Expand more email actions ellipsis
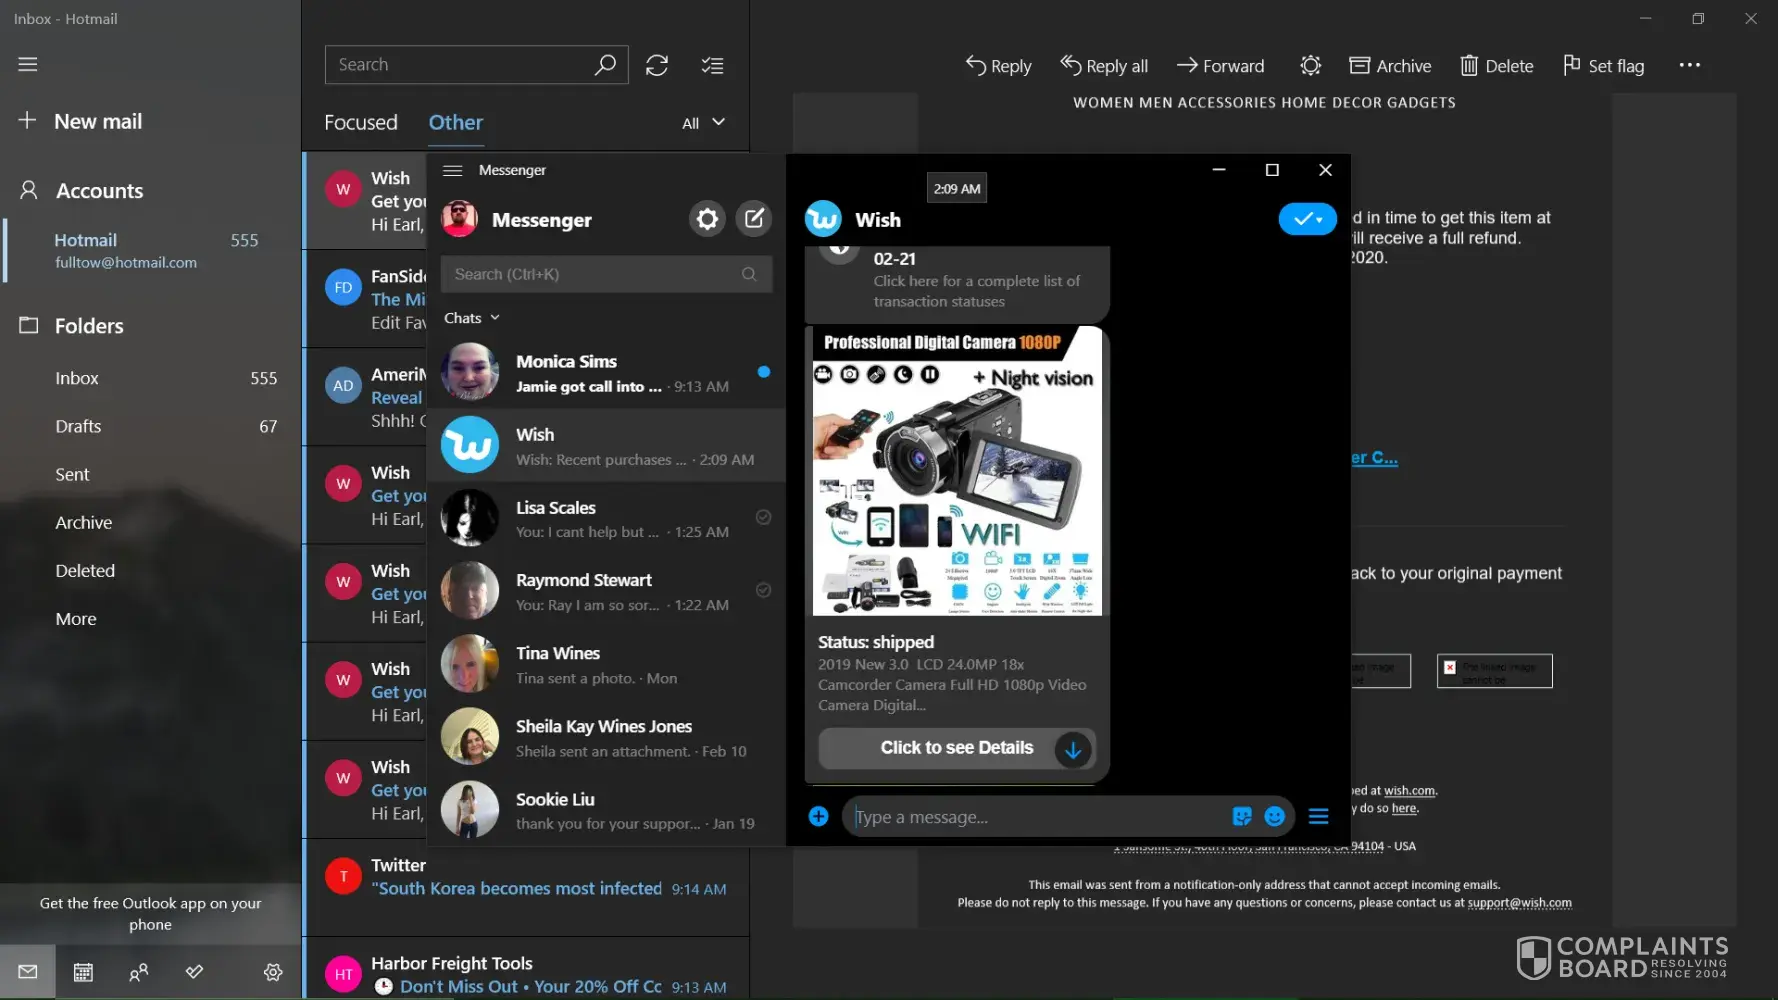 (1689, 66)
